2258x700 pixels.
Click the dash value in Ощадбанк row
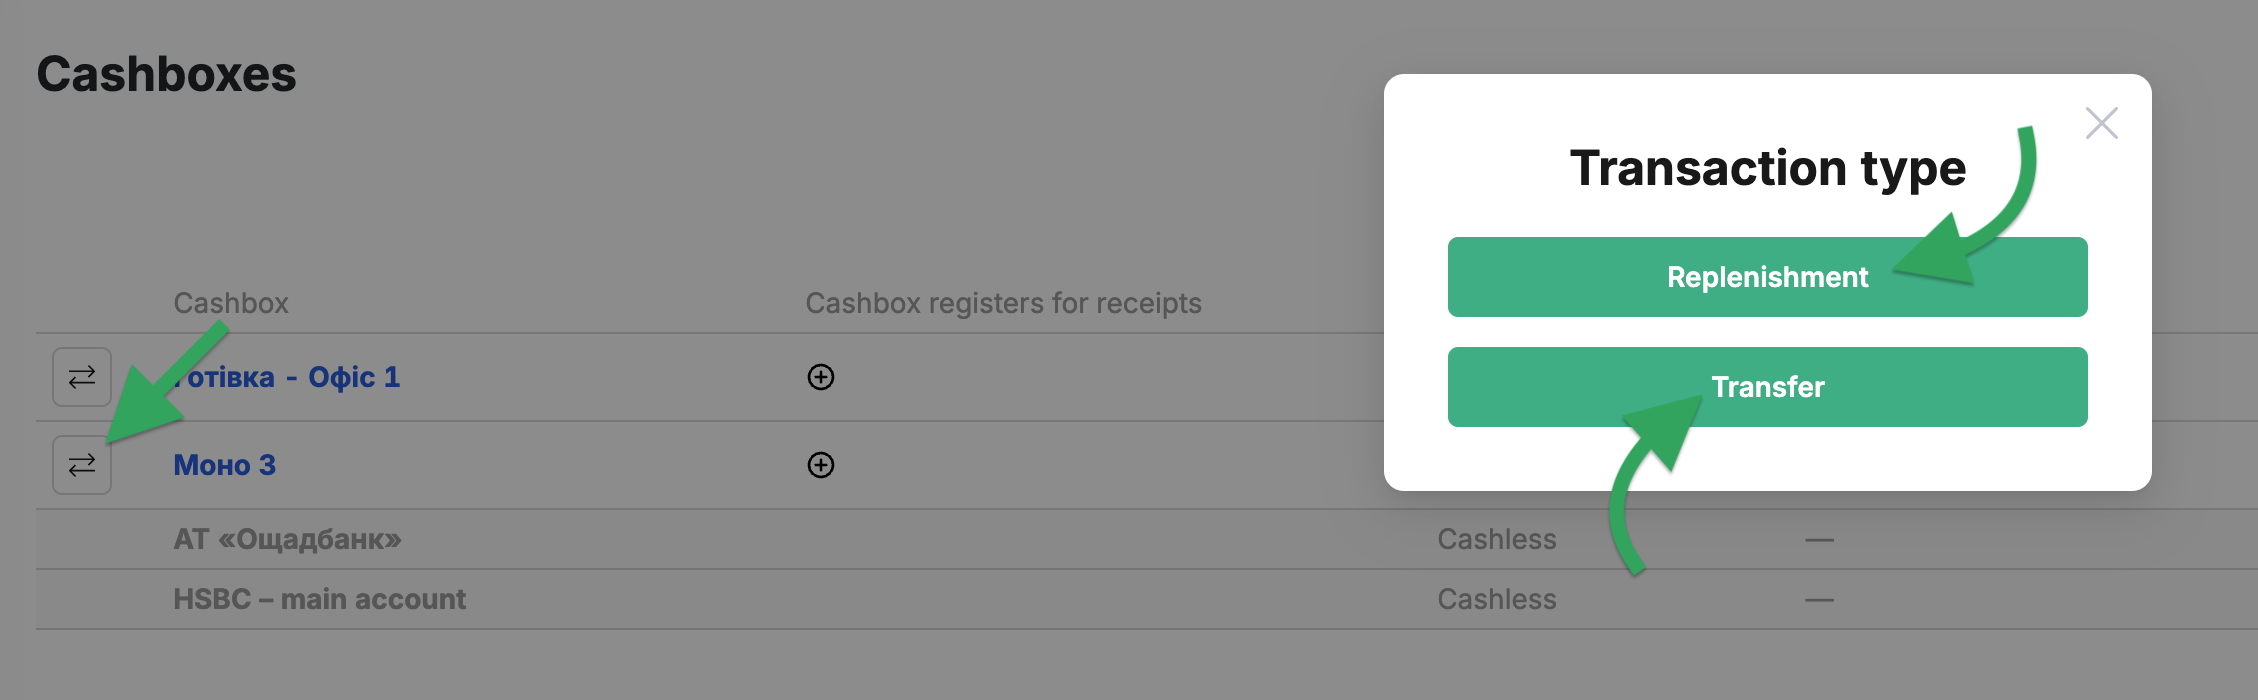(1819, 540)
